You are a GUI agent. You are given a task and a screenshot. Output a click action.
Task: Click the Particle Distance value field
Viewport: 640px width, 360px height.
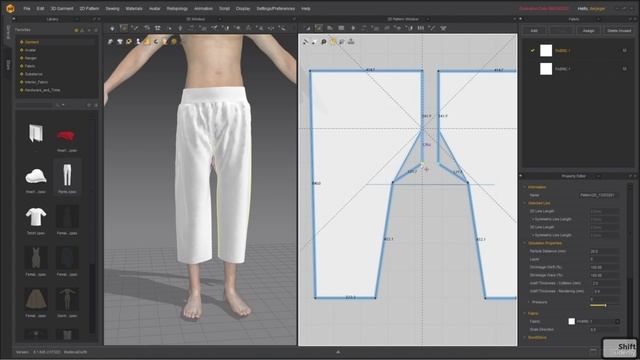[x=604, y=251]
